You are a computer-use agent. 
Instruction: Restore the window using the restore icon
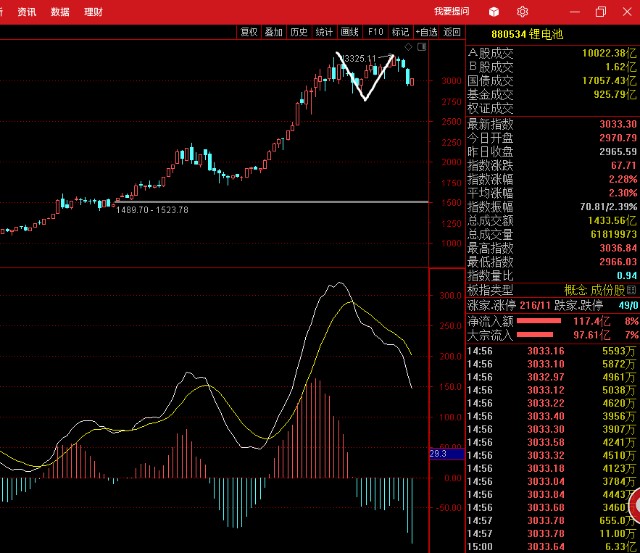coord(601,12)
